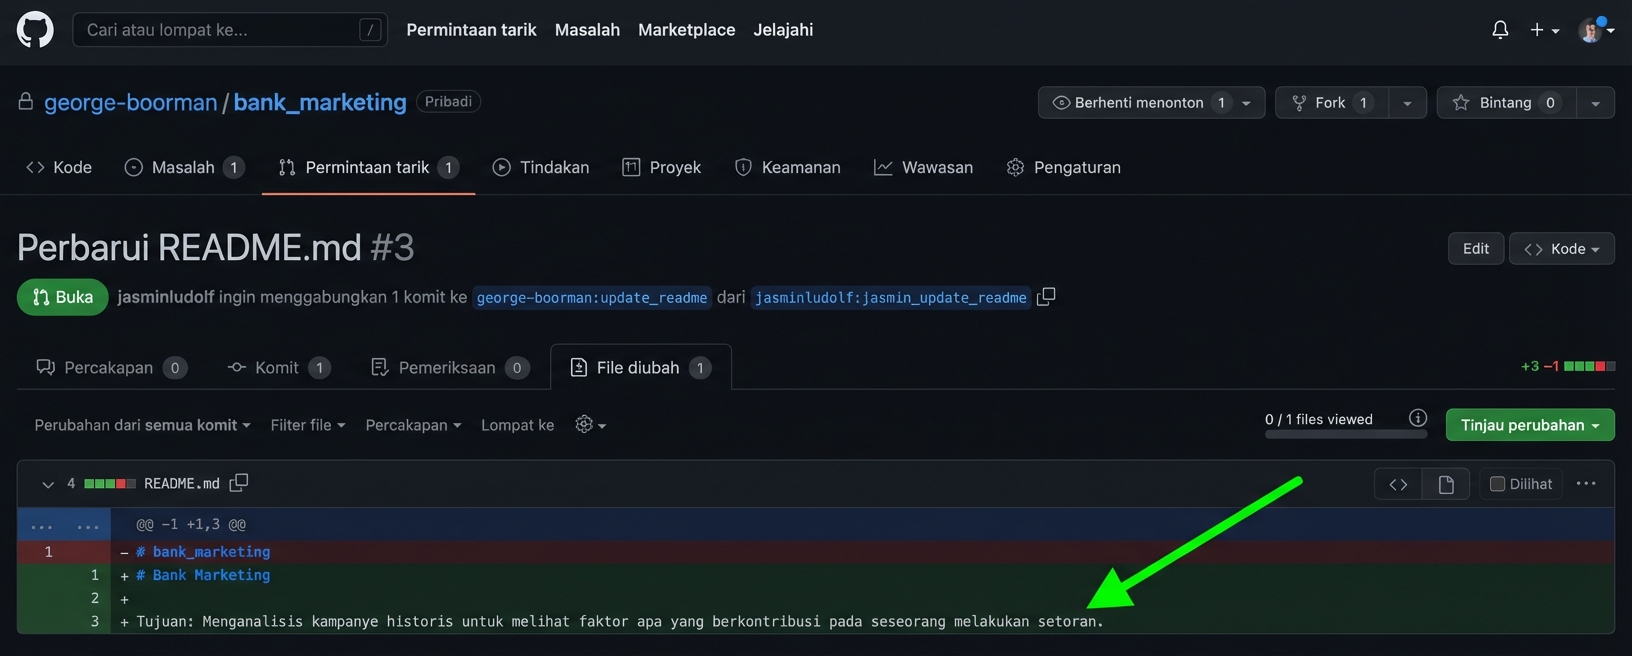Select the 'File diubah' tab

[x=641, y=368]
